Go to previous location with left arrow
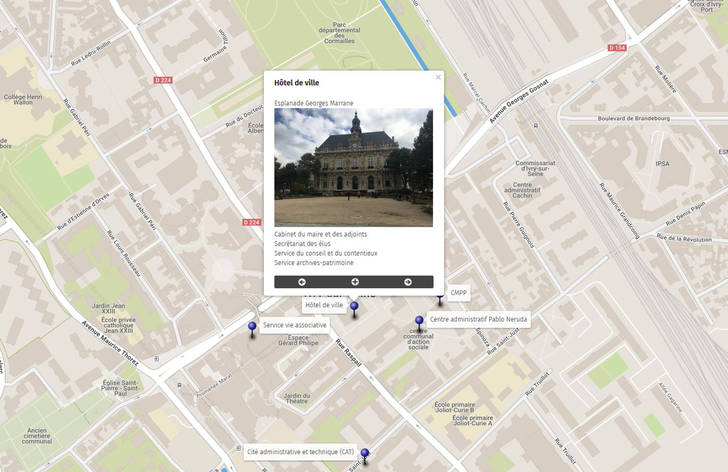728x472 pixels. [x=302, y=282]
